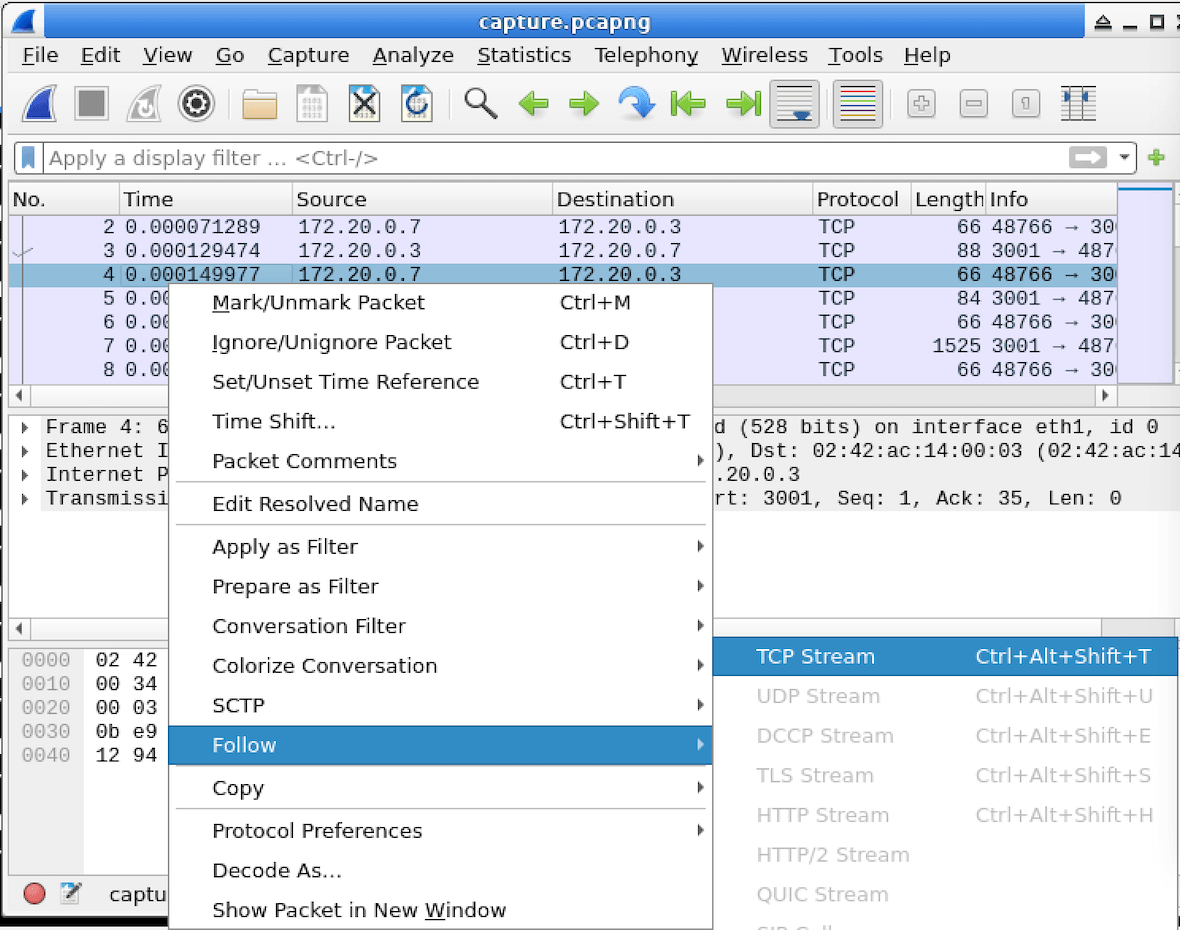The image size is (1180, 930).
Task: Start capturing packets with shark fin icon
Action: pos(40,103)
